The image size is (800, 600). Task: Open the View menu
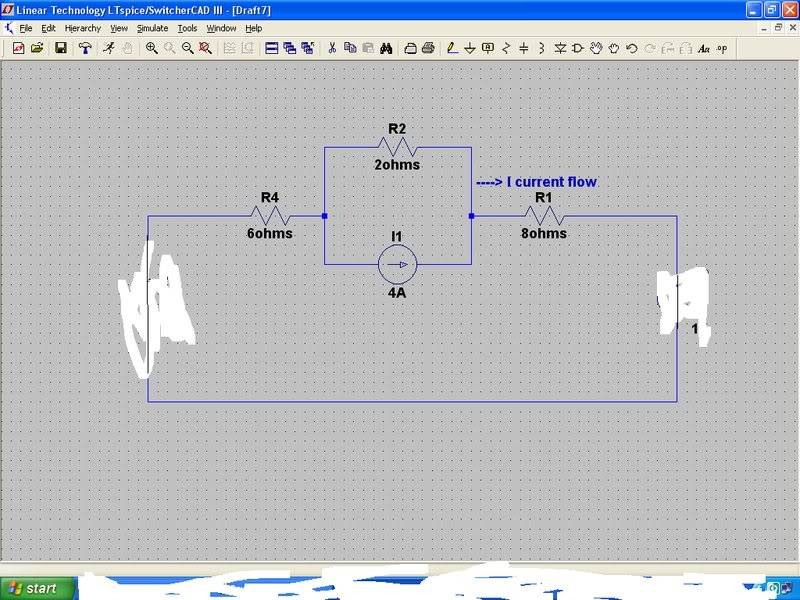point(119,29)
